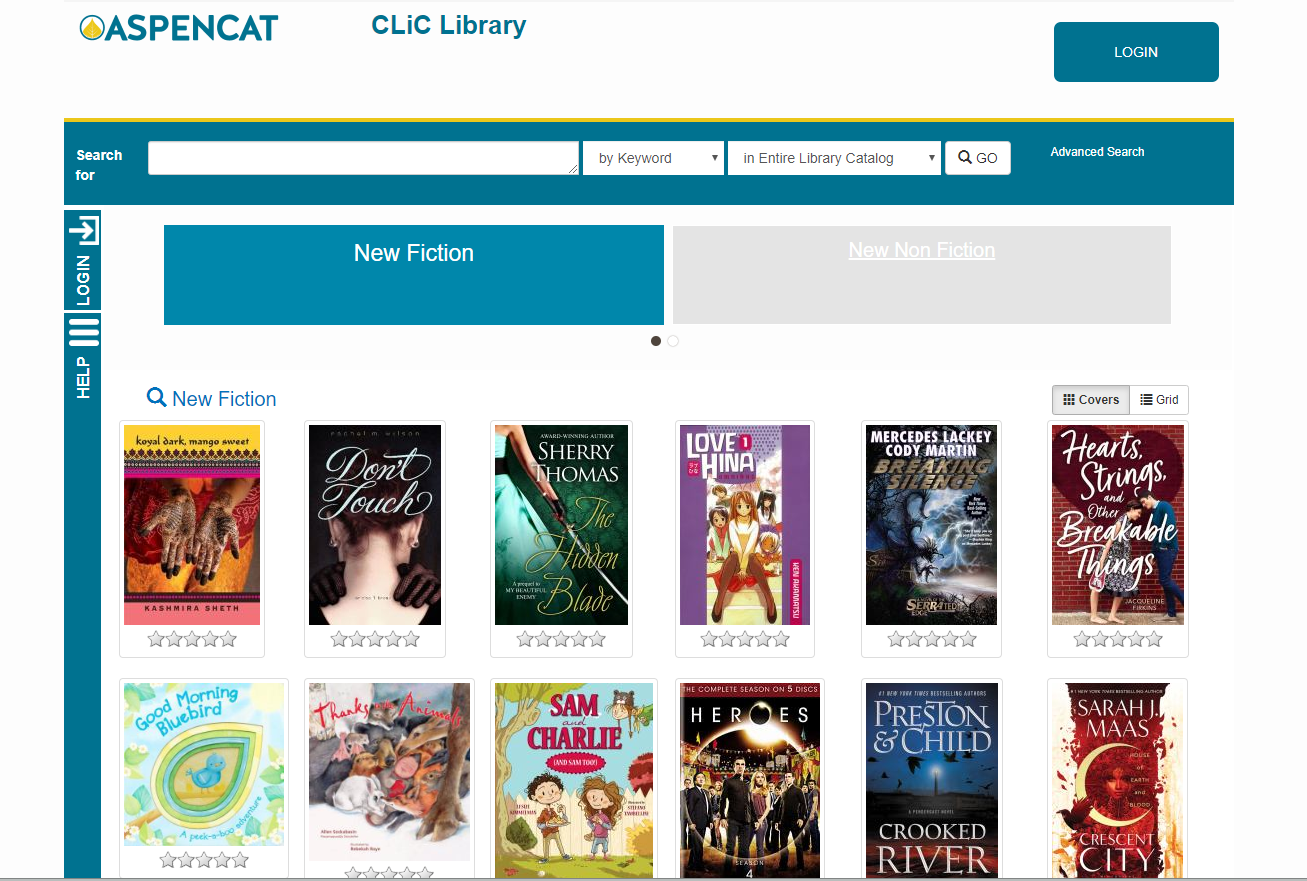Open the sidebar HELP menu icon

[84, 331]
